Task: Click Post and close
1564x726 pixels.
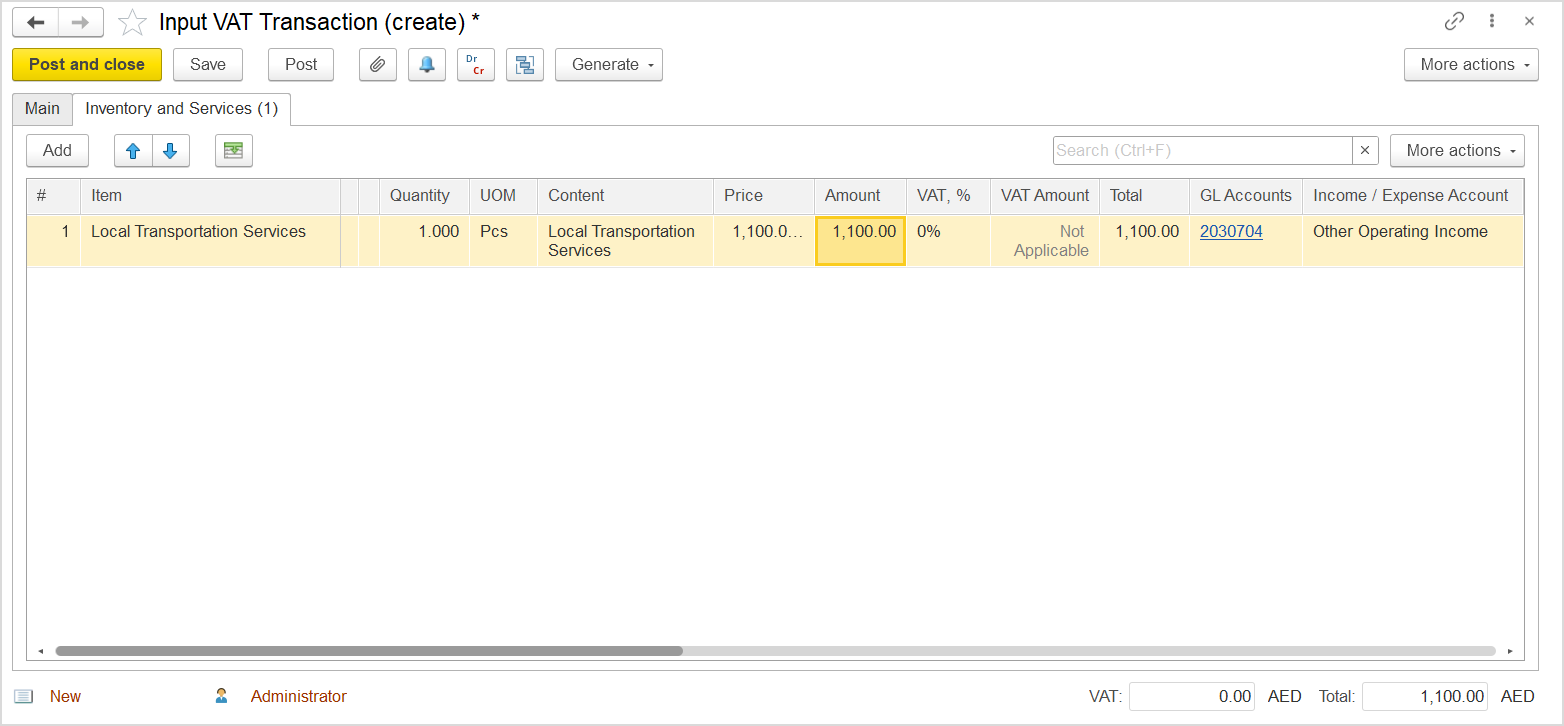Action: pos(87,65)
